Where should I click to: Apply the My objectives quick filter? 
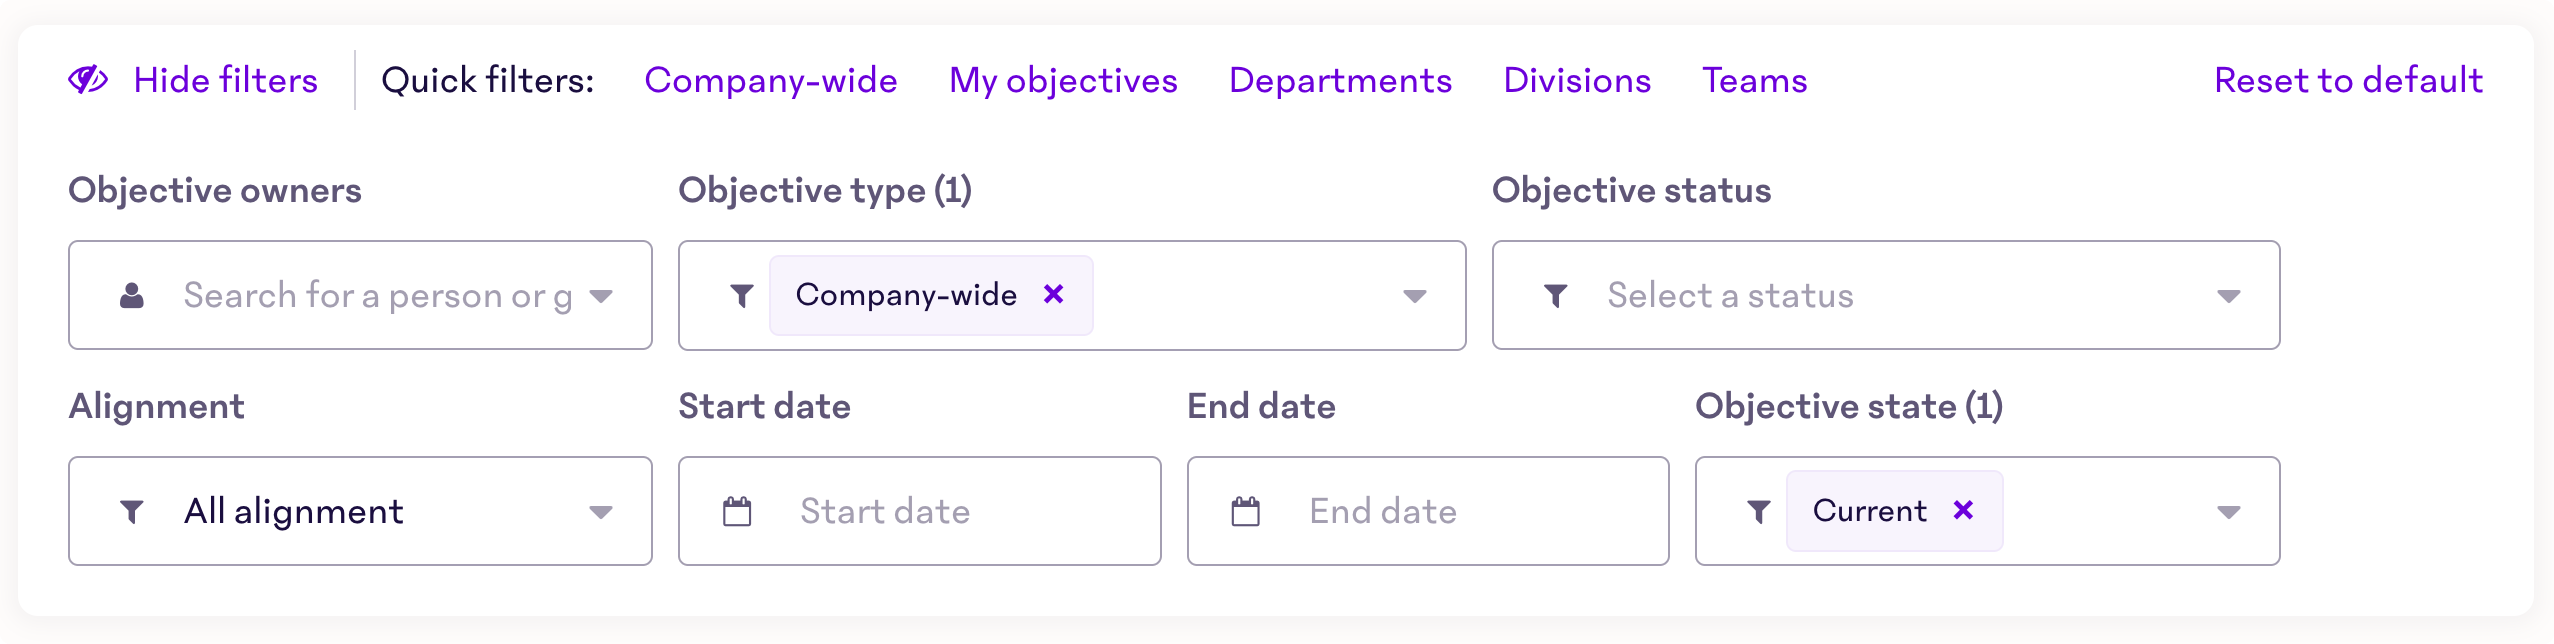[1063, 80]
